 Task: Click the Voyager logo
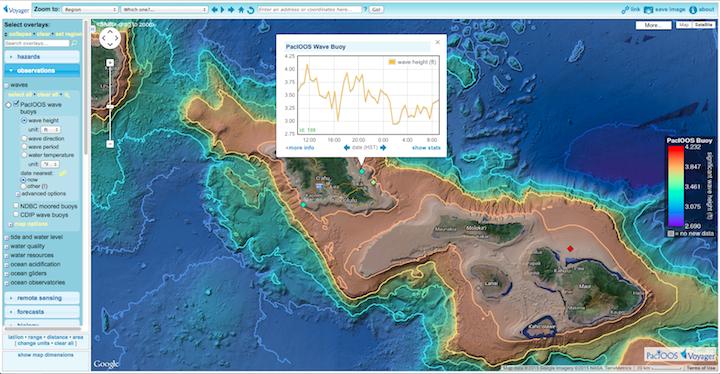[x=17, y=9]
